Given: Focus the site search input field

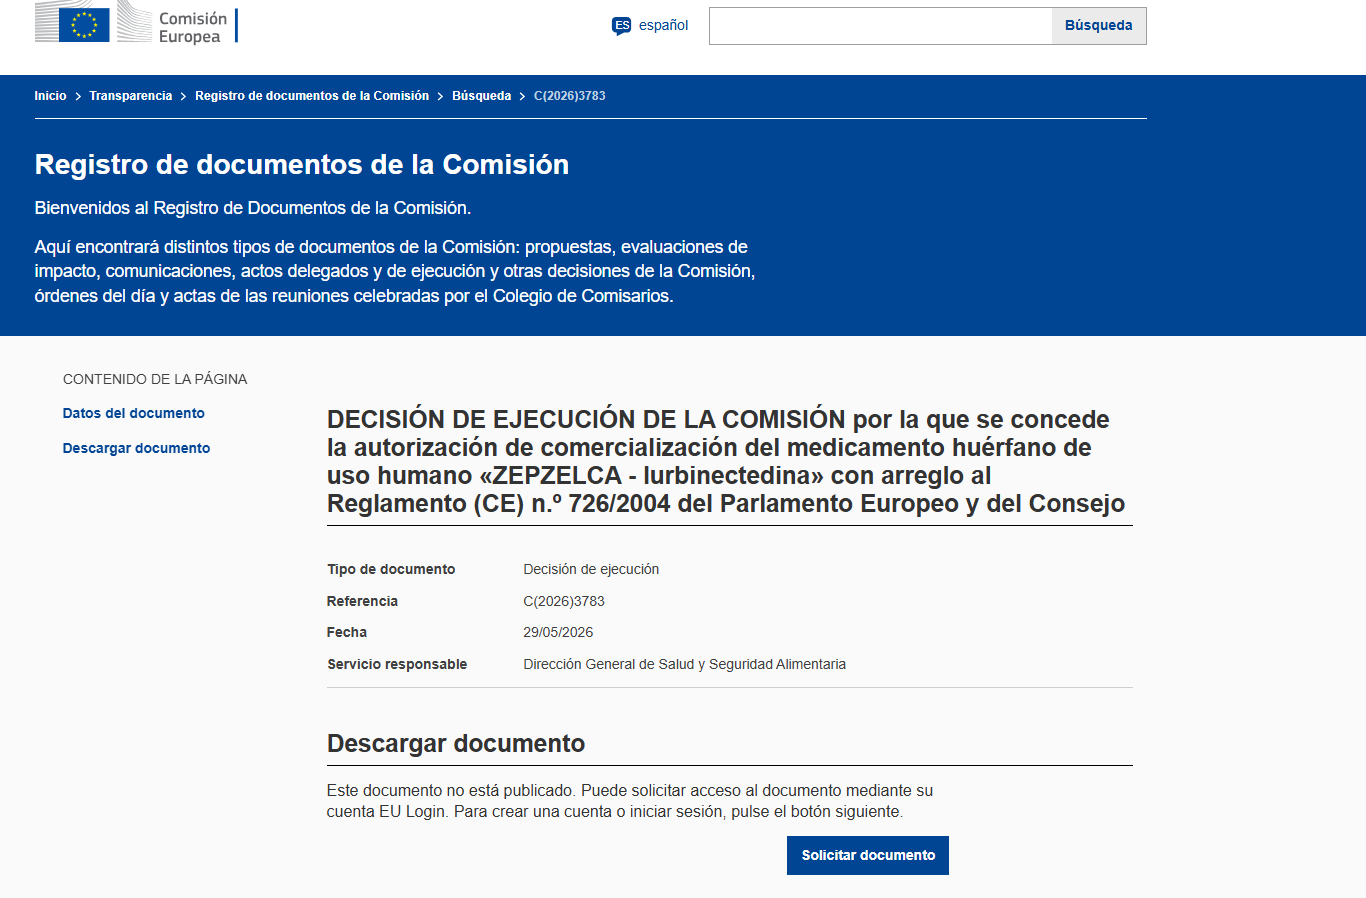Looking at the screenshot, I should tap(880, 26).
